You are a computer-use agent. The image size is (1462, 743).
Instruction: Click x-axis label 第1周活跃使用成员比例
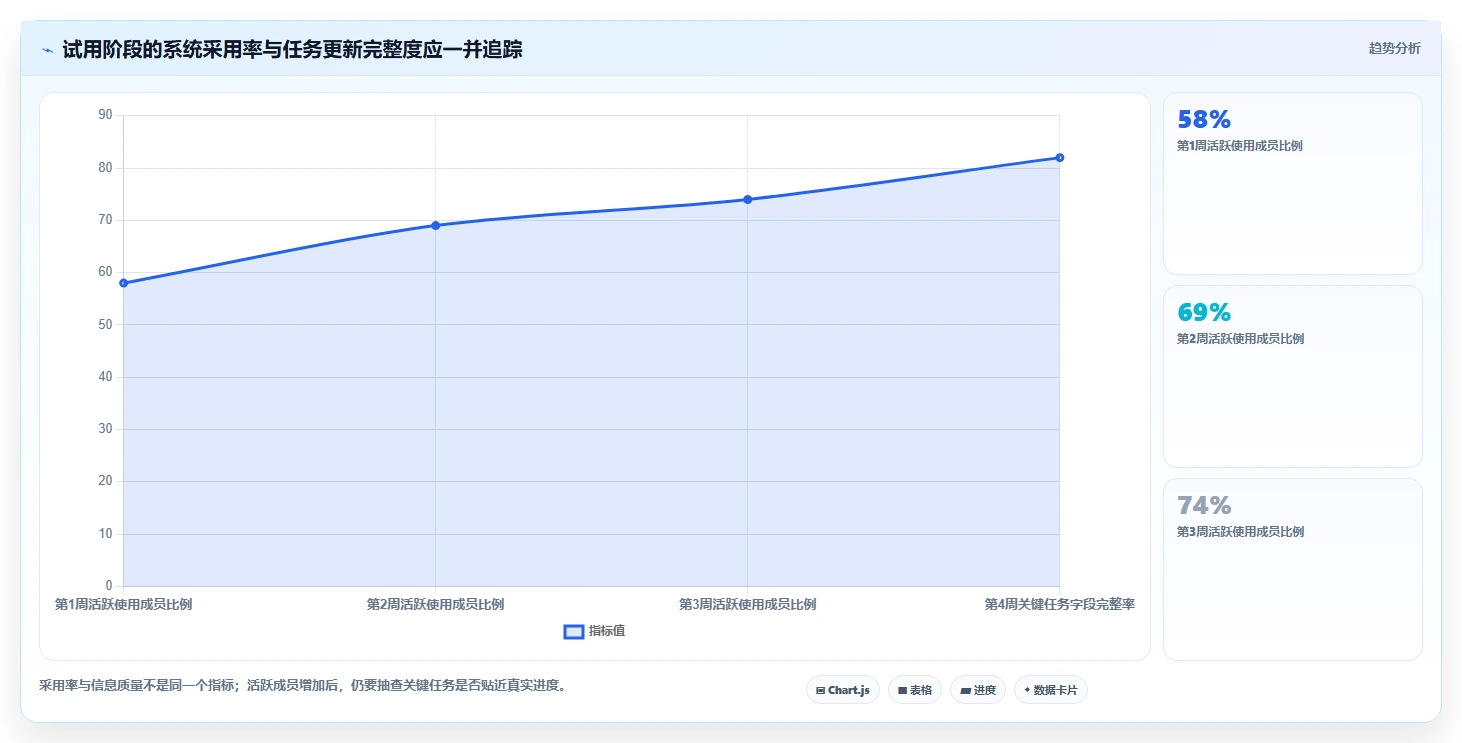point(123,604)
